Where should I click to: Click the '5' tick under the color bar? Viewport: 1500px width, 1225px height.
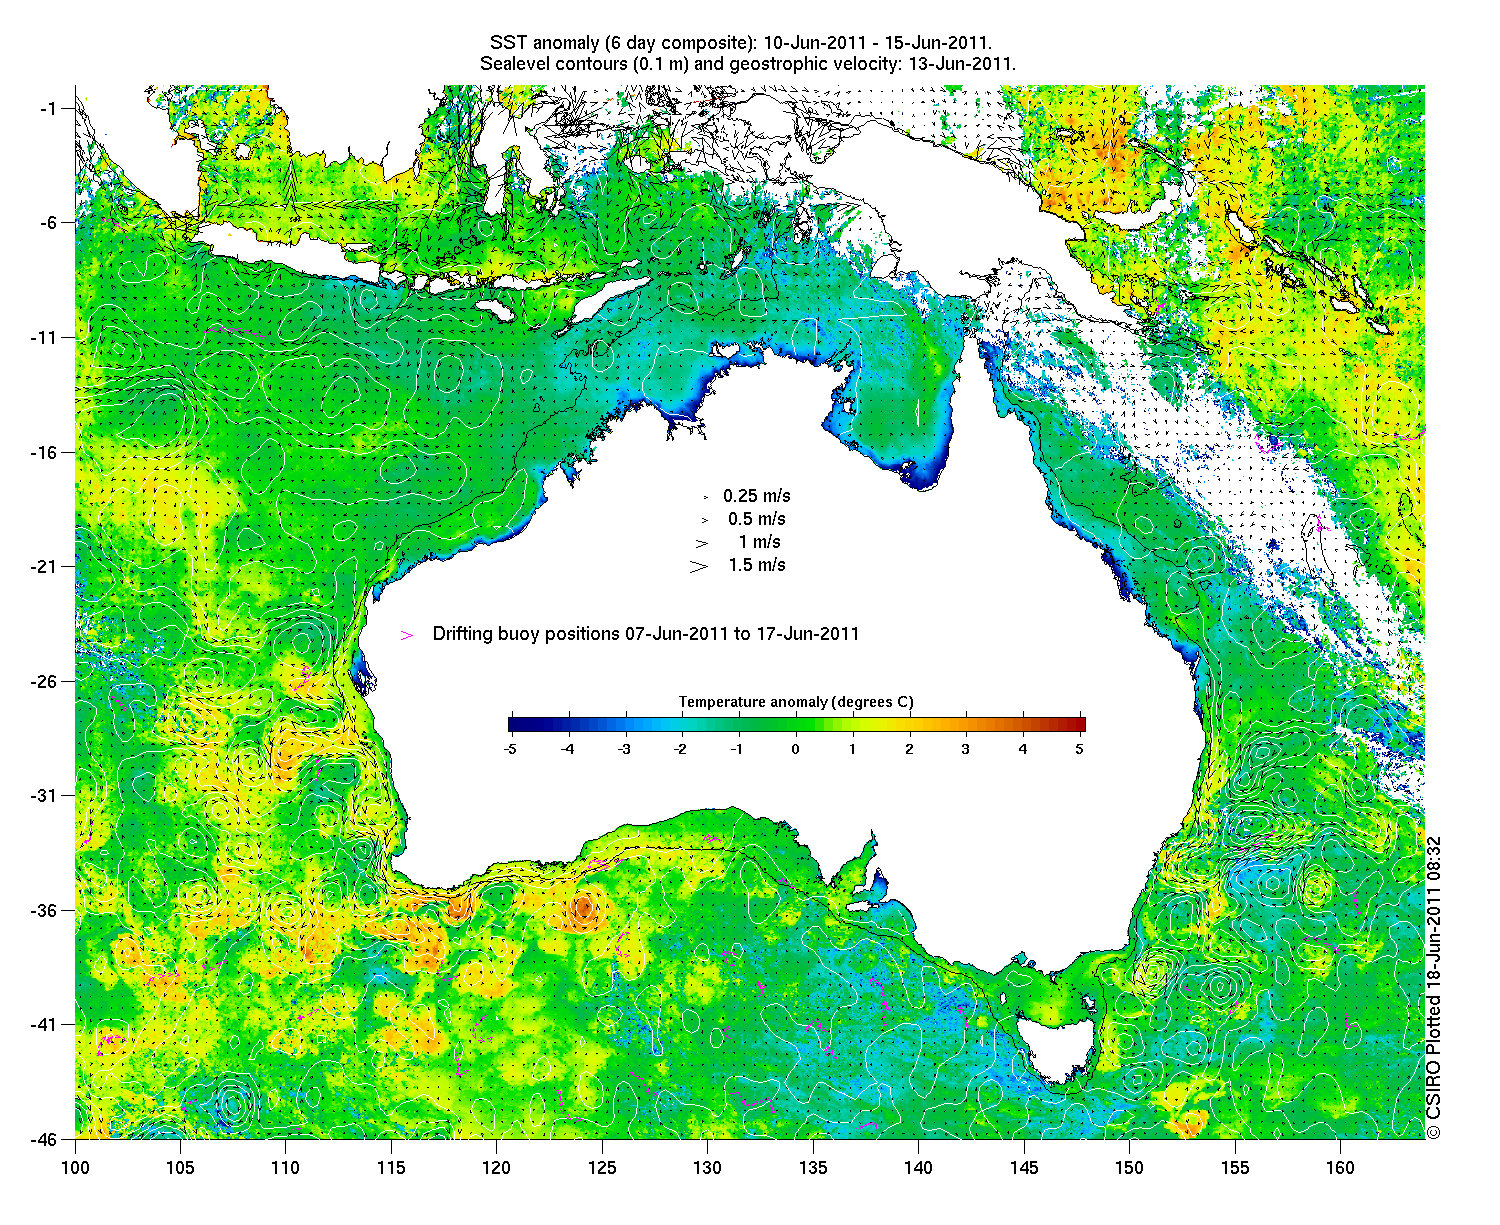(1080, 748)
